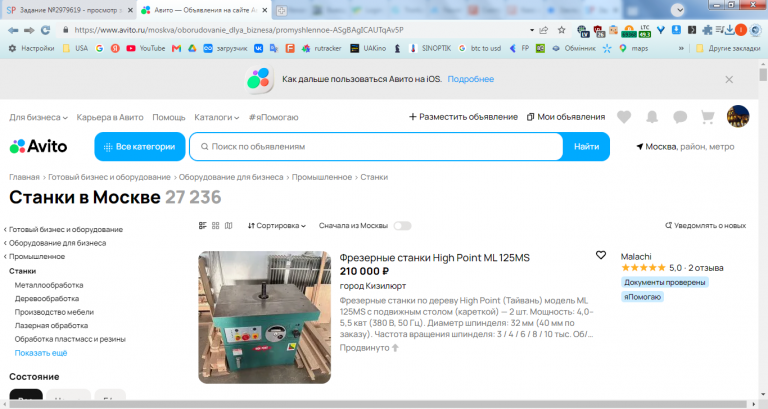Open the 'Сортировка' dropdown
This screenshot has width=768, height=409.
pos(277,225)
